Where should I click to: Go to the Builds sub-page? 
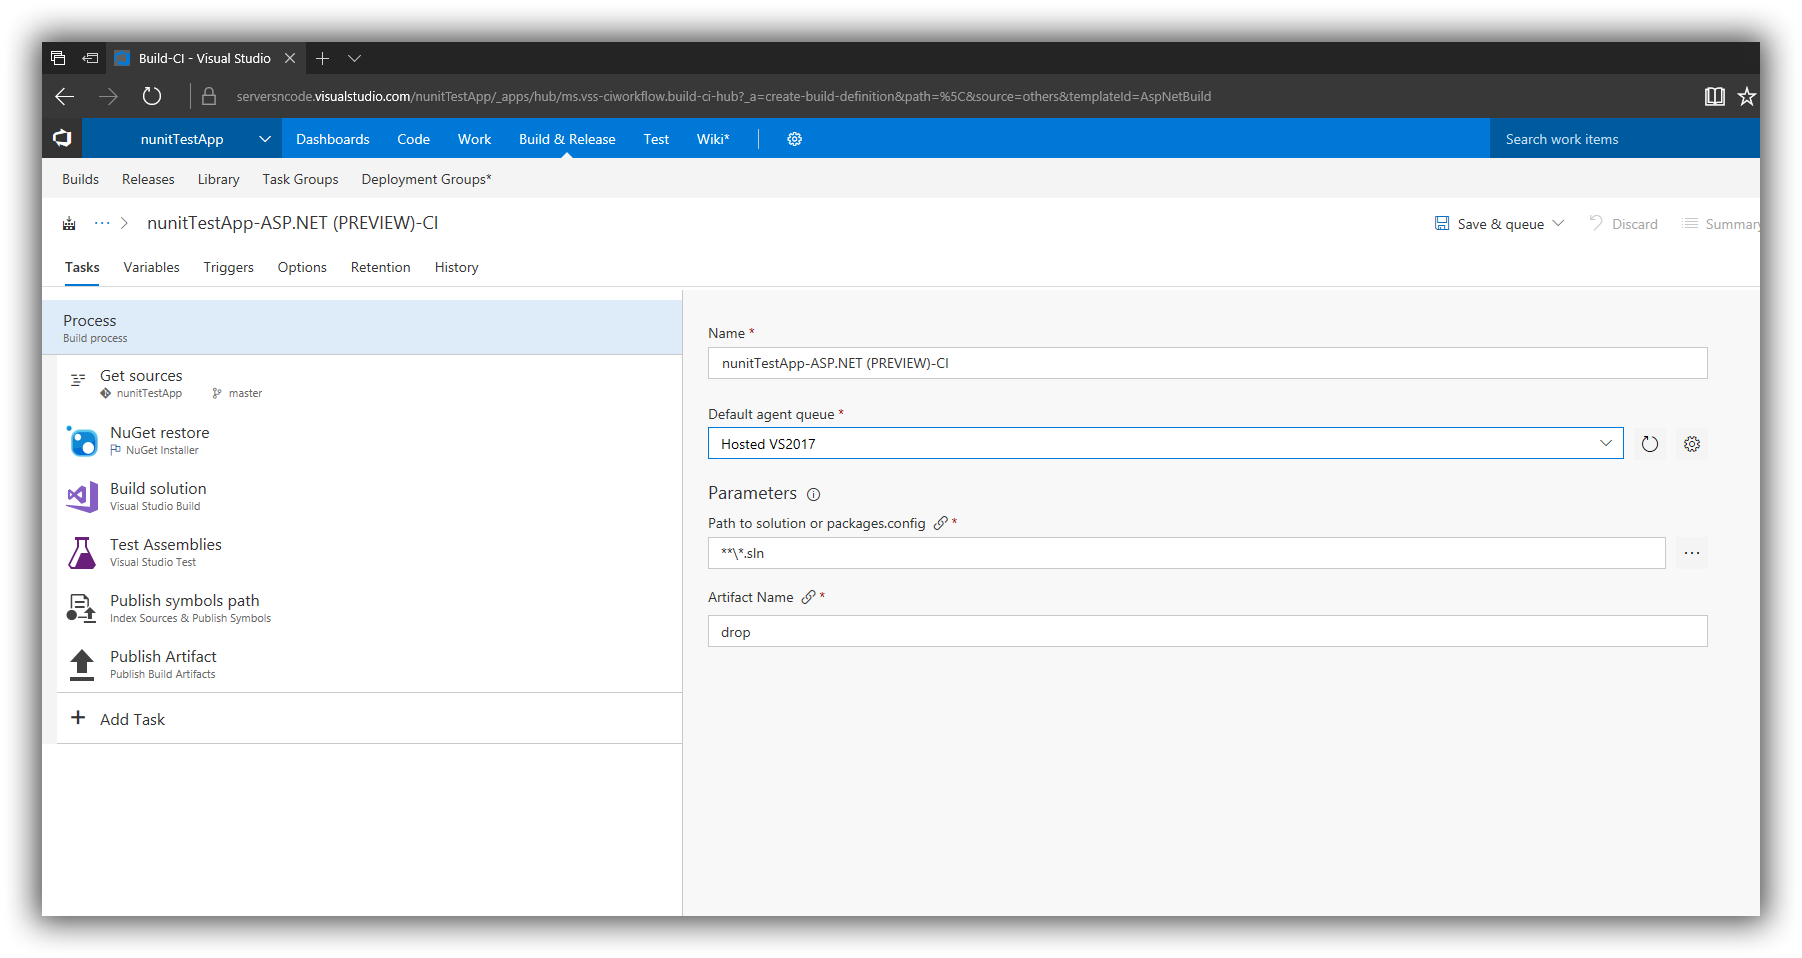click(x=80, y=179)
